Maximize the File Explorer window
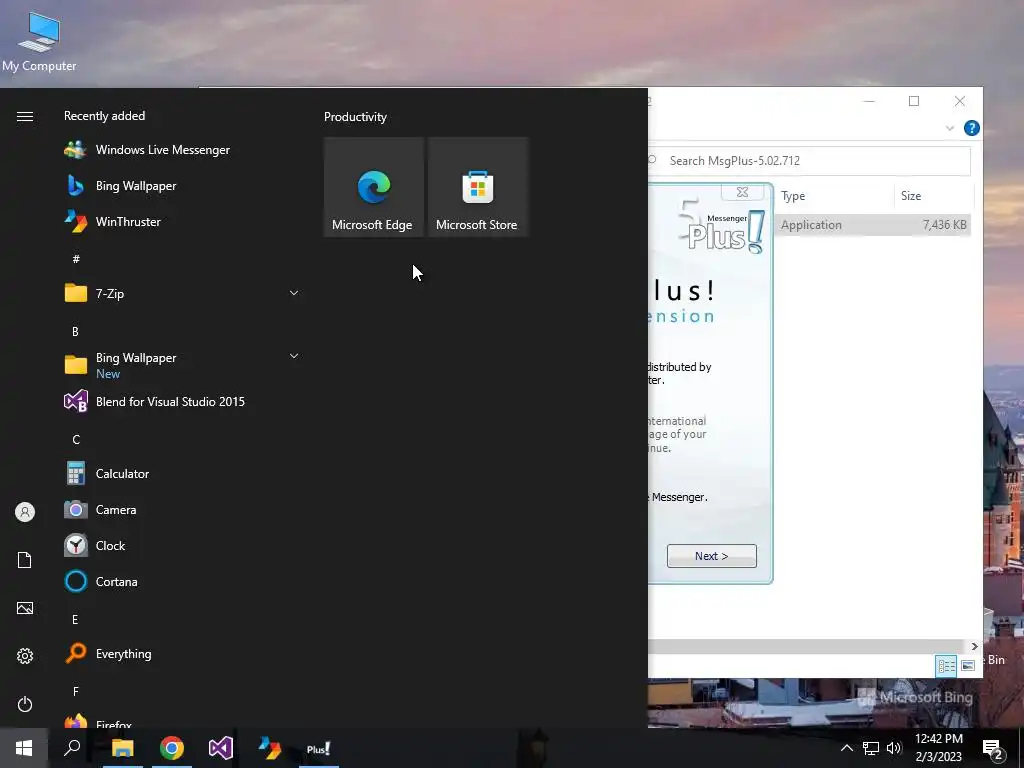This screenshot has width=1024, height=768. coord(914,101)
